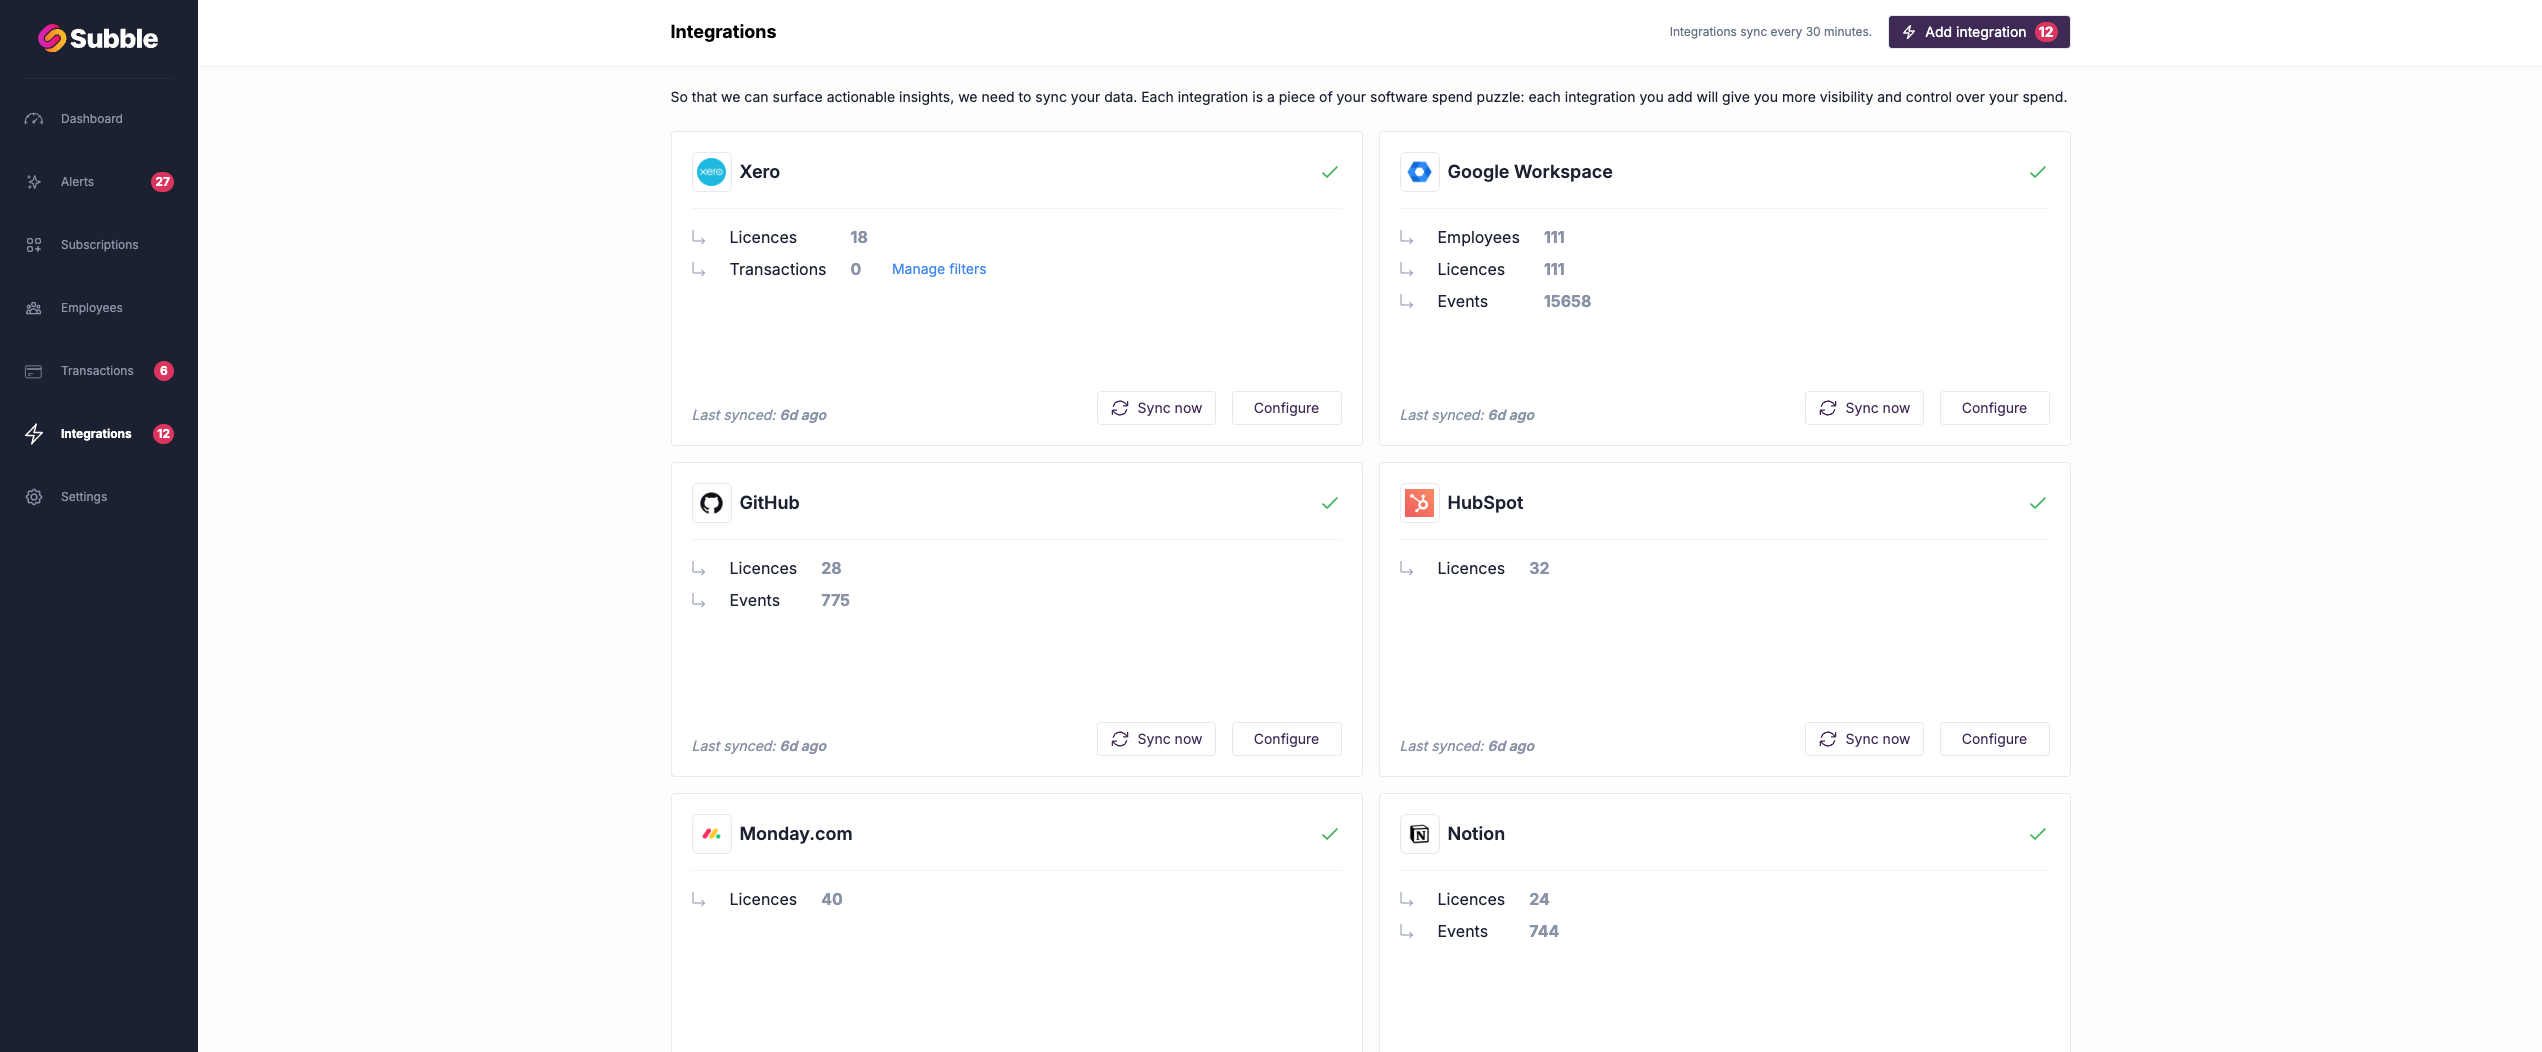2542x1052 pixels.
Task: Click the green checkmark on Google Workspace card
Action: (x=2037, y=172)
